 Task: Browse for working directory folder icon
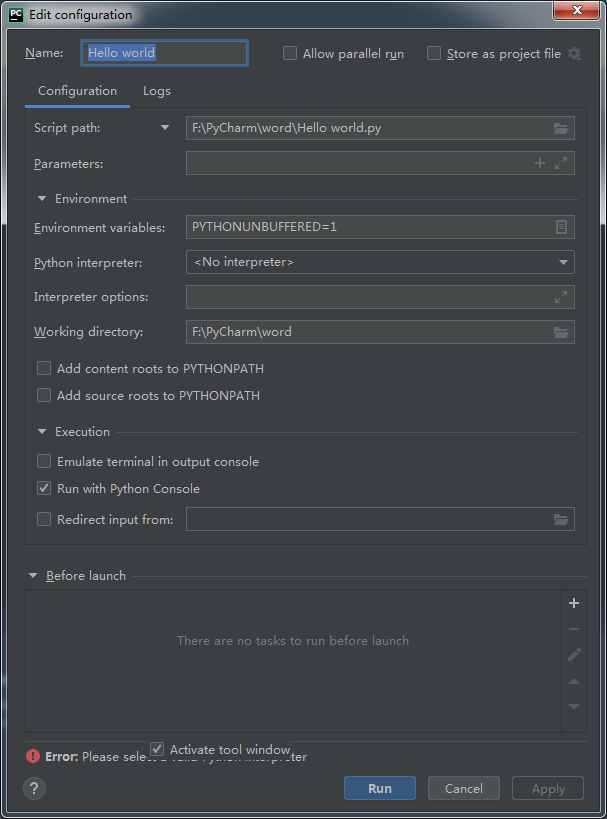coord(561,332)
